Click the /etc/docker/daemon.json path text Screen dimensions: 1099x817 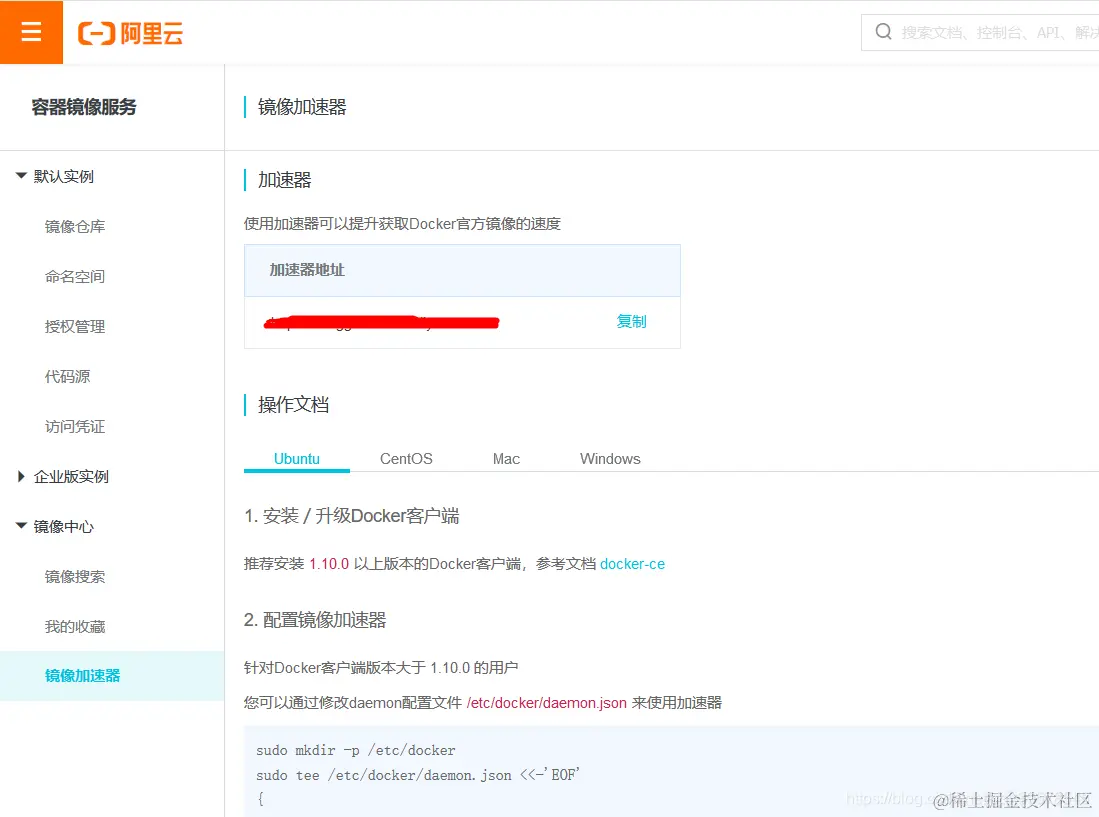547,703
